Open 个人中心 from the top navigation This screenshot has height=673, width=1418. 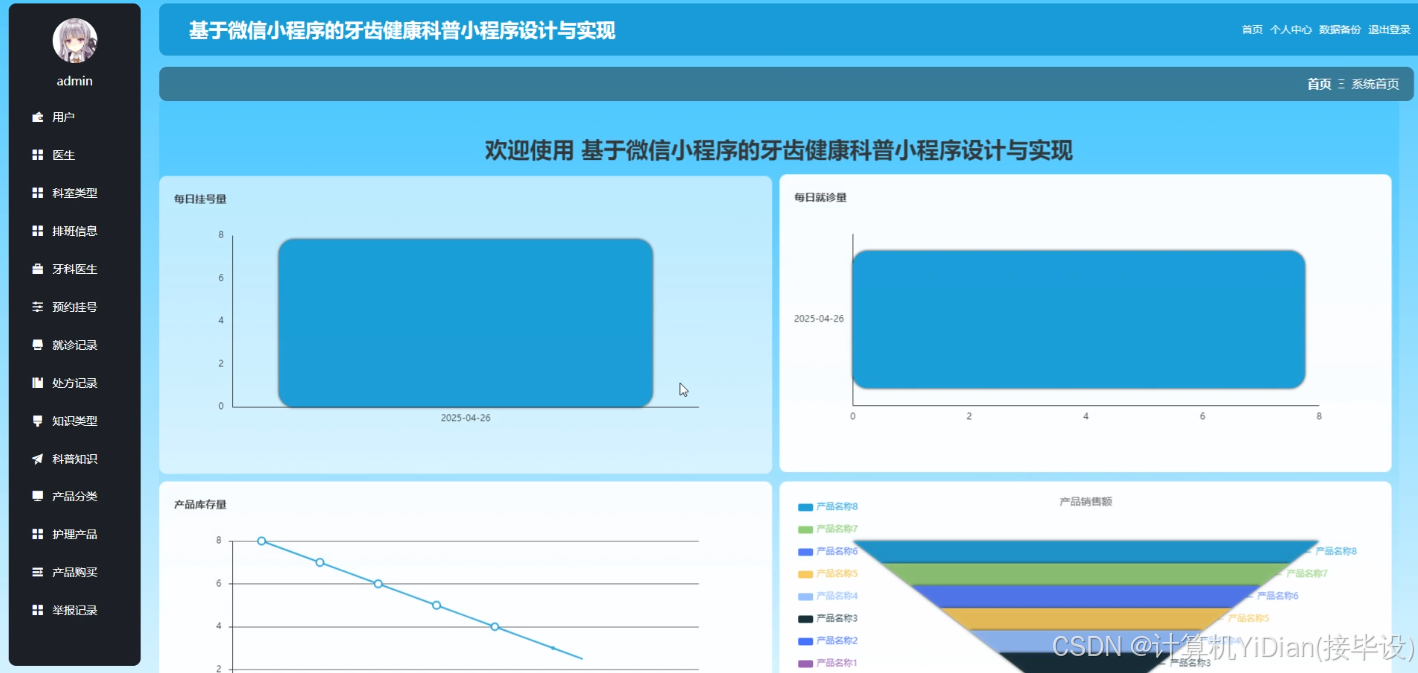(1293, 30)
